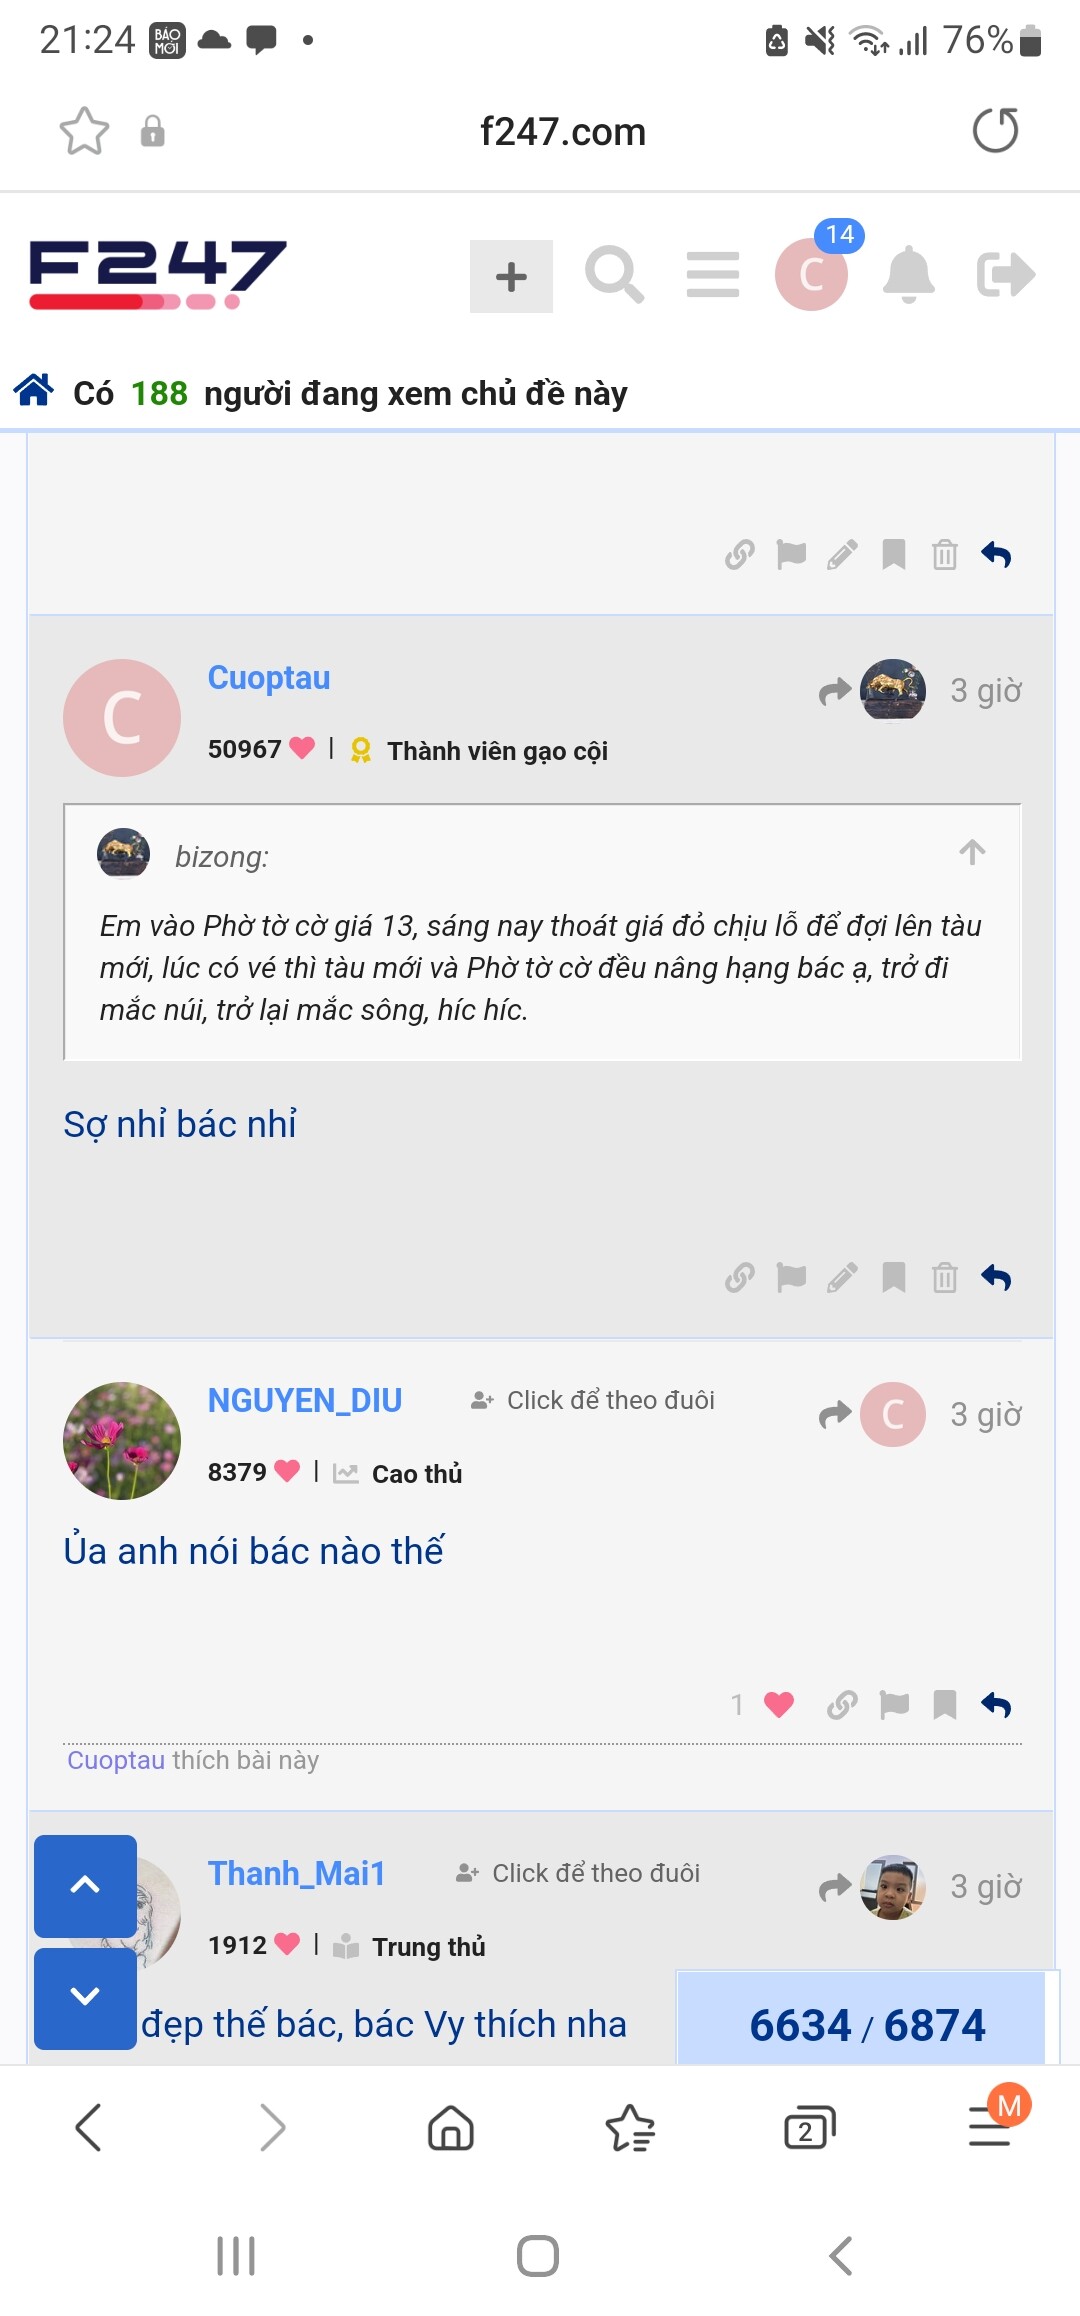Tap the f247.com address bar

(562, 131)
